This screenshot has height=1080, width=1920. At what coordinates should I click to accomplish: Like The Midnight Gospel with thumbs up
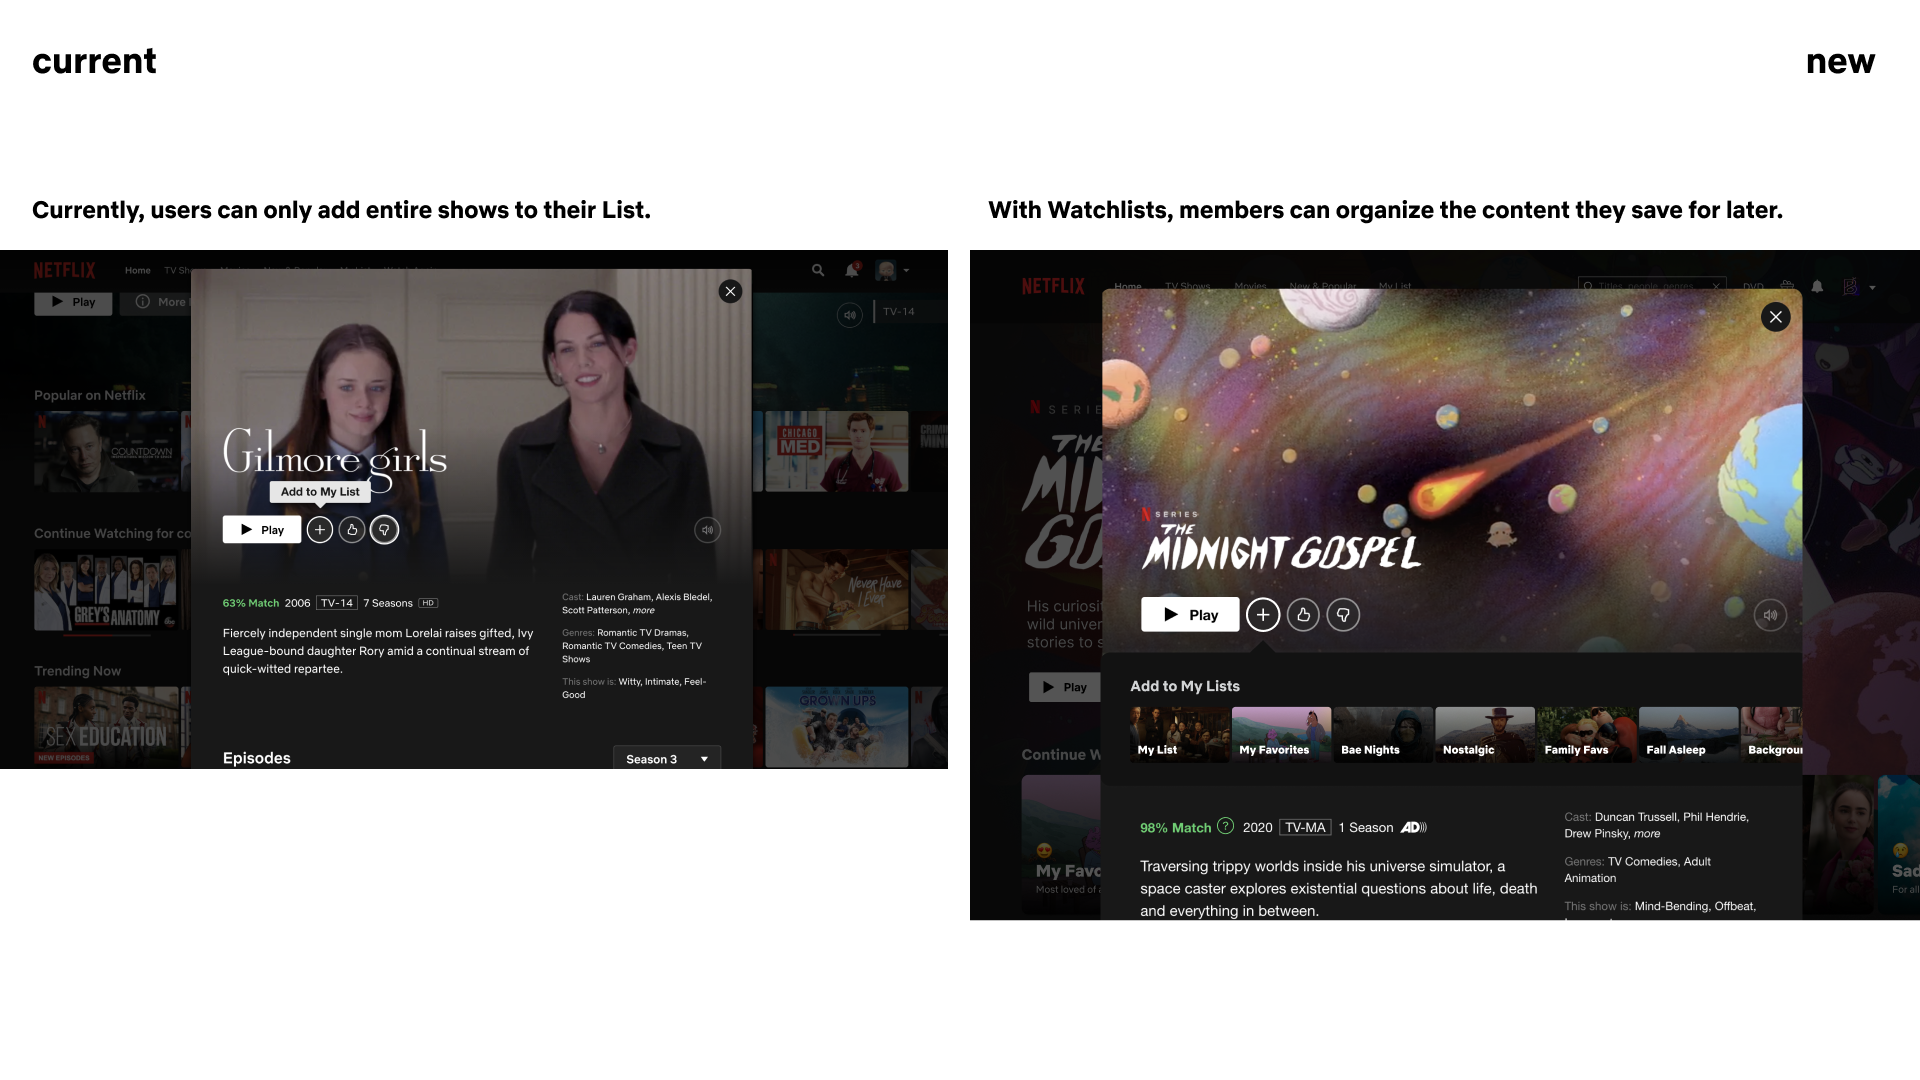tap(1303, 615)
